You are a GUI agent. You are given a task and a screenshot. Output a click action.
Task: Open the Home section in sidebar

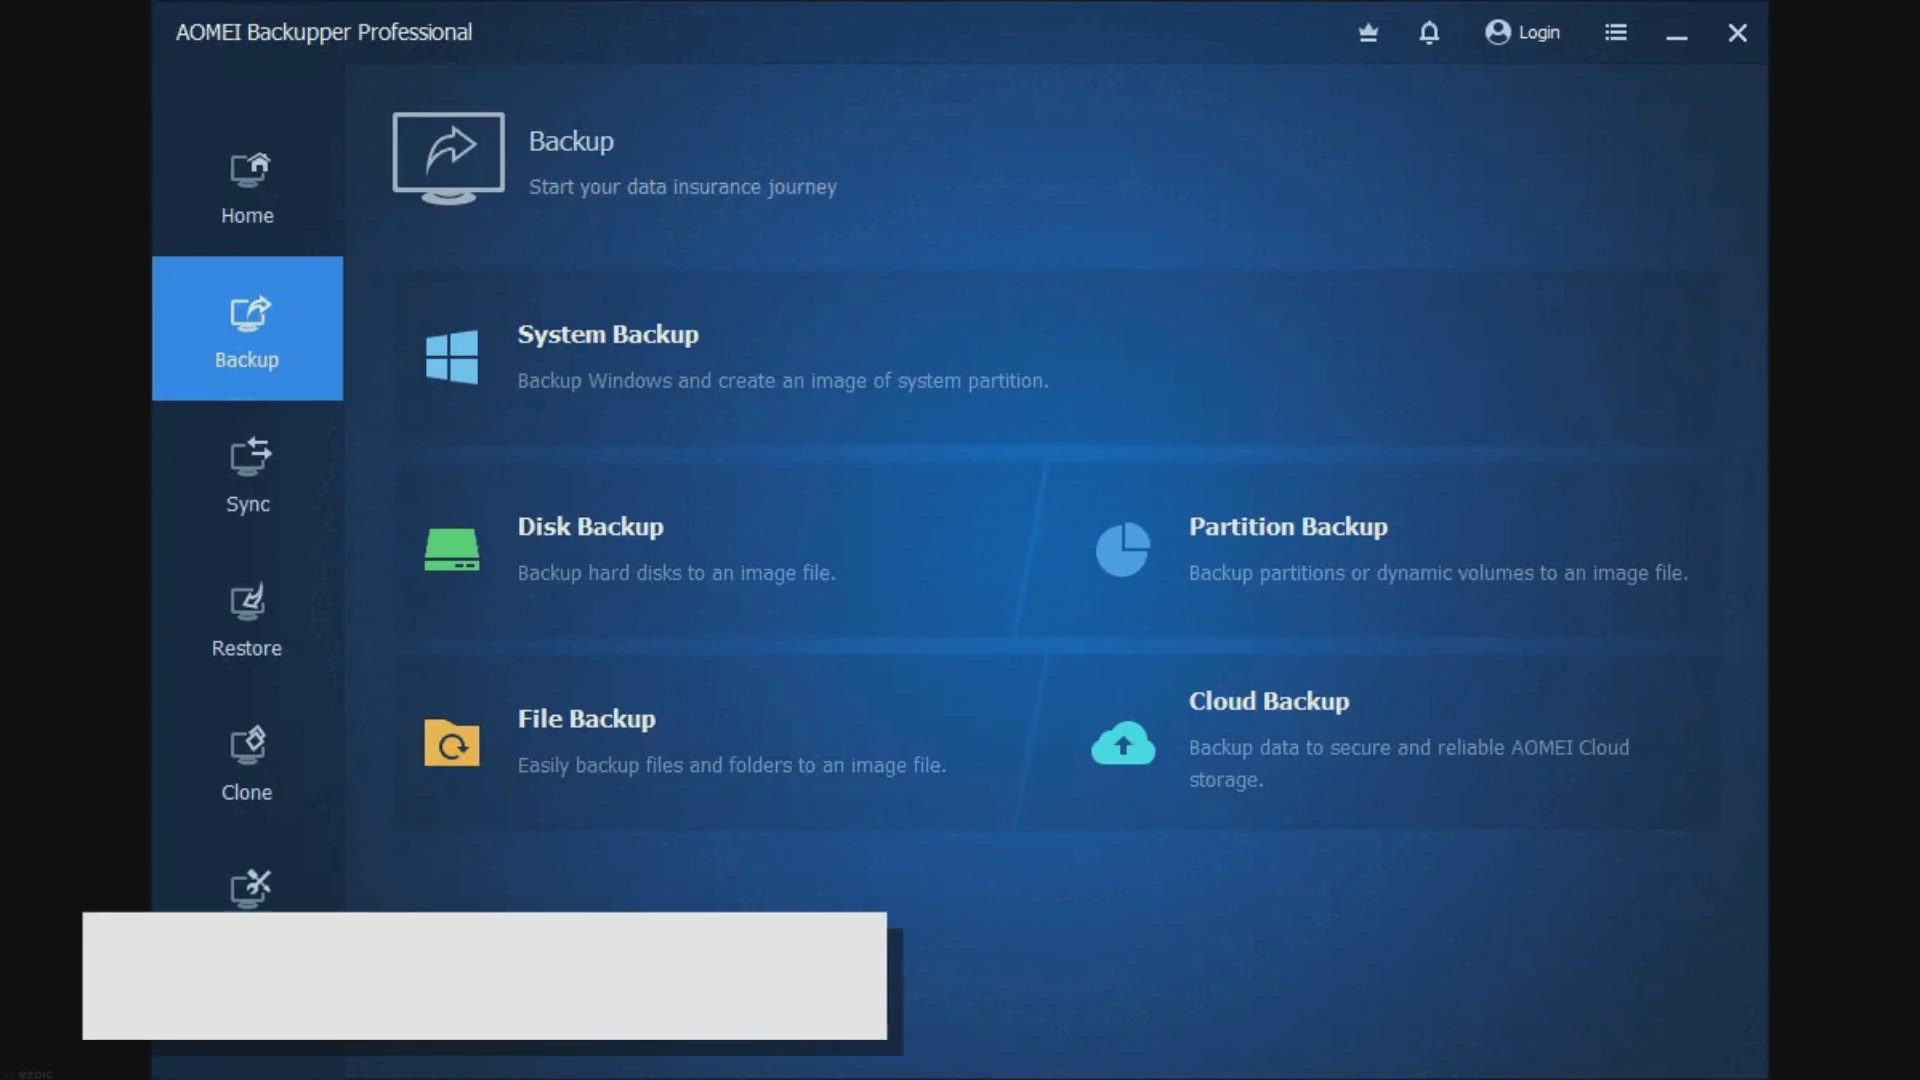tap(247, 187)
